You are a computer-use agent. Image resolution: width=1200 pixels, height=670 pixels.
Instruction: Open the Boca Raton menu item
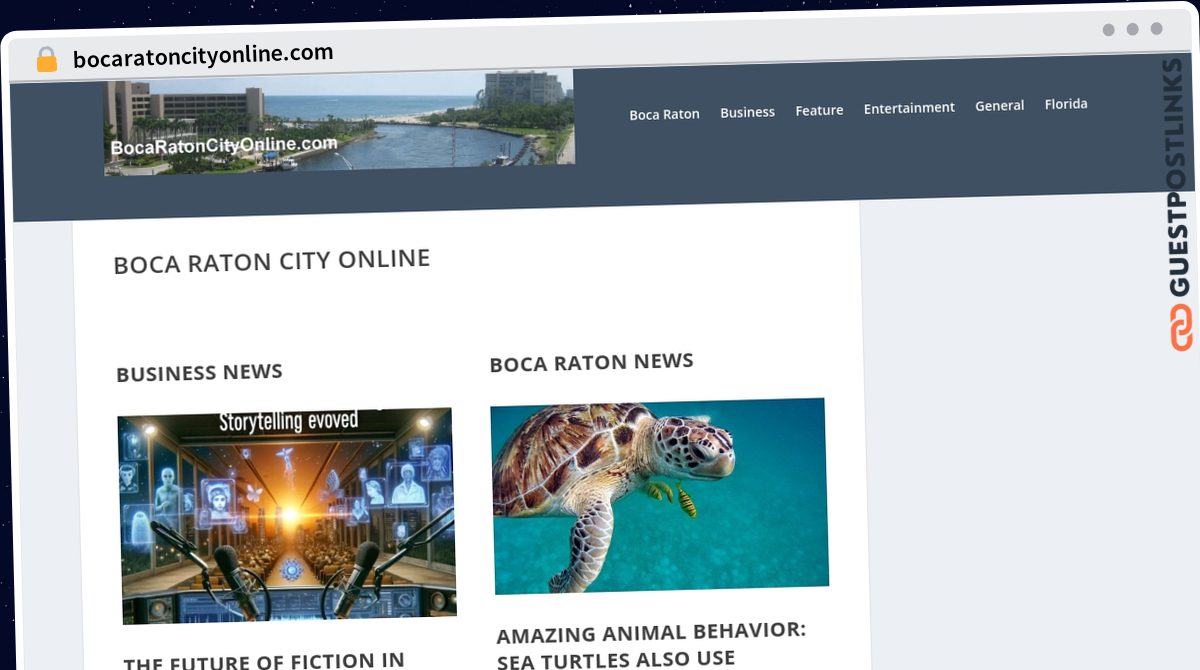click(664, 114)
